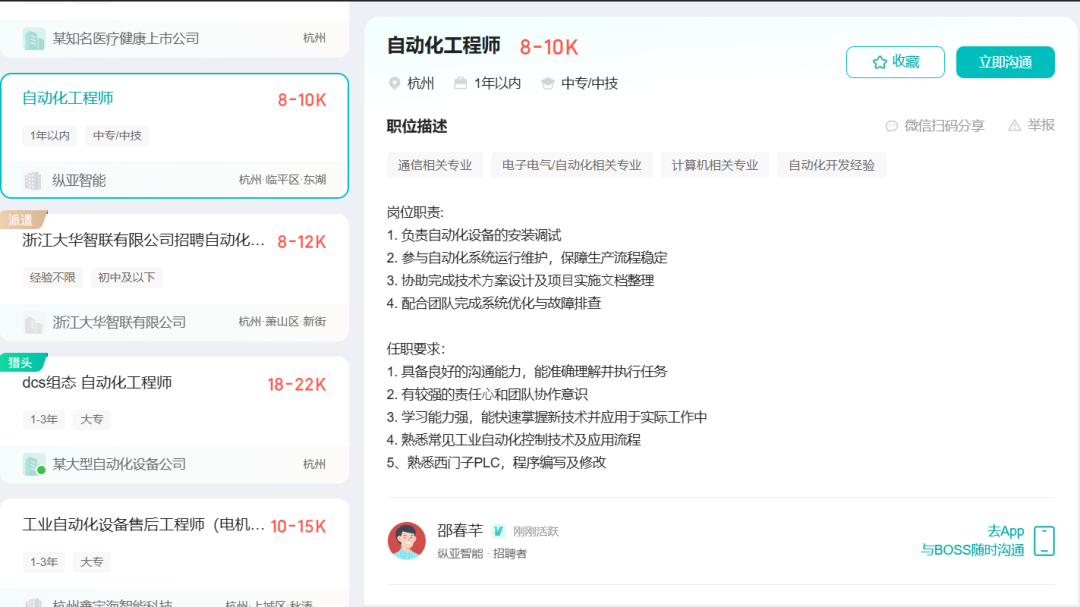Click the 自动化开发经验 tag
Screen dimensions: 1080x607
tap(831, 165)
